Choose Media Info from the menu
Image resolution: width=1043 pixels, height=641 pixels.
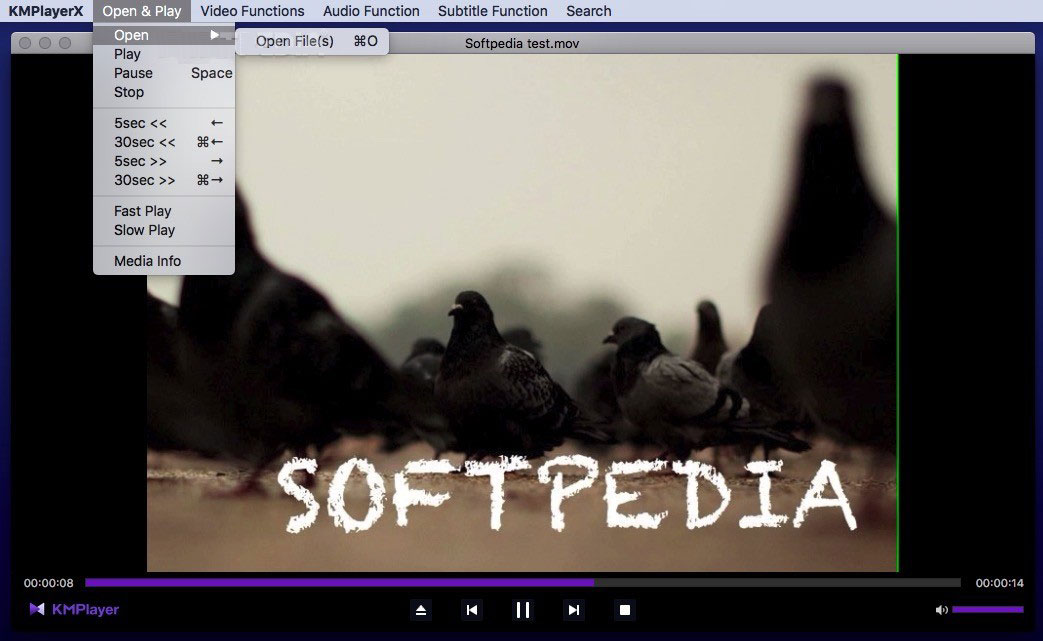tap(147, 261)
